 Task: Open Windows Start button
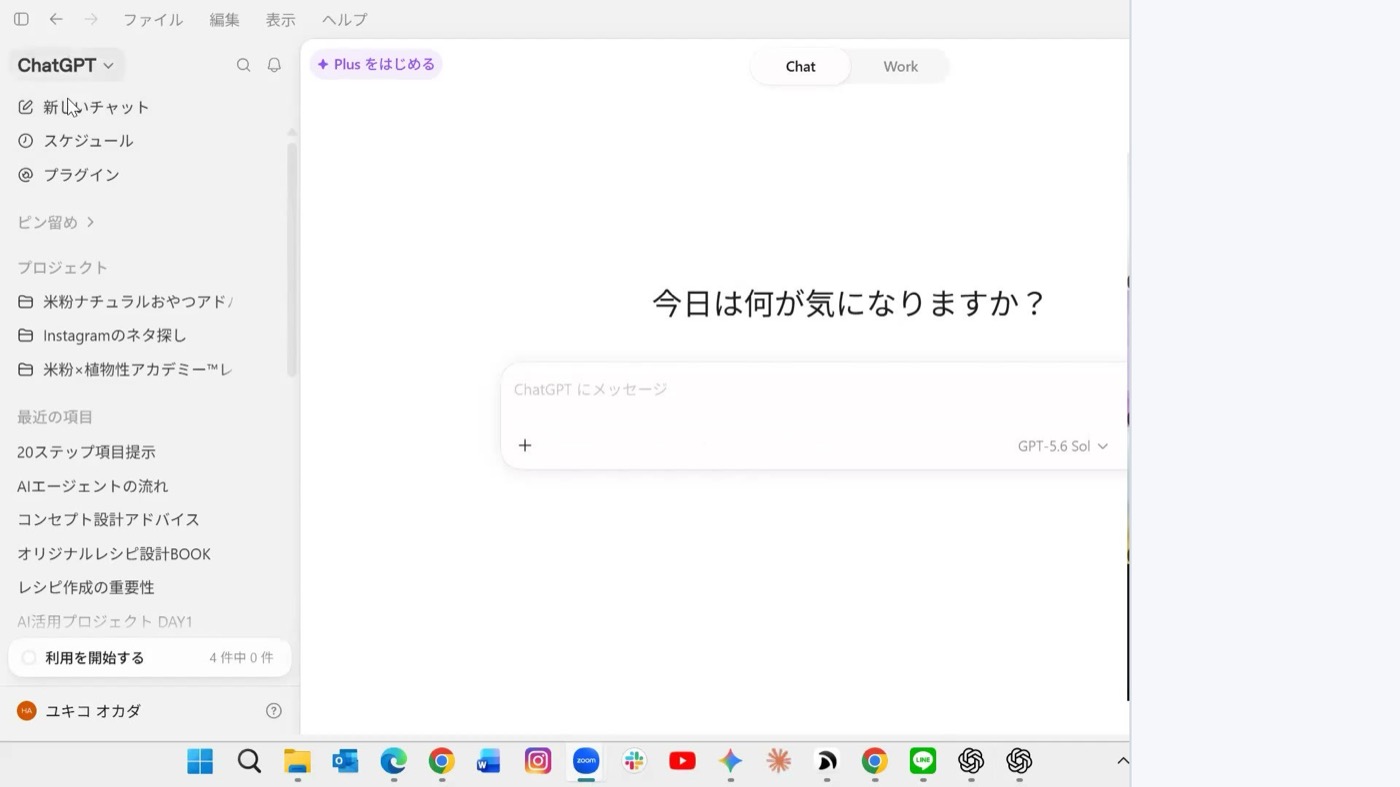[200, 761]
